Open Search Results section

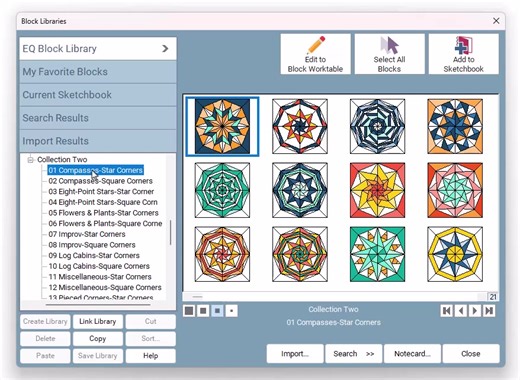98,118
